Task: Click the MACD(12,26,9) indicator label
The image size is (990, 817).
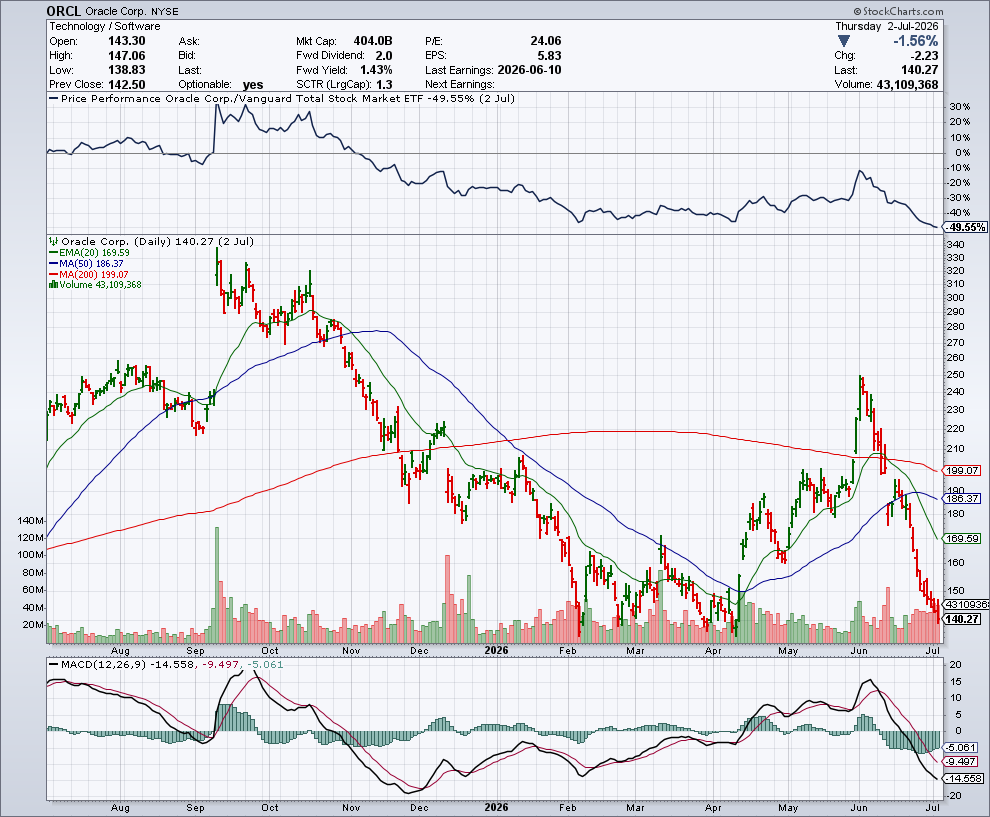Action: 103,665
